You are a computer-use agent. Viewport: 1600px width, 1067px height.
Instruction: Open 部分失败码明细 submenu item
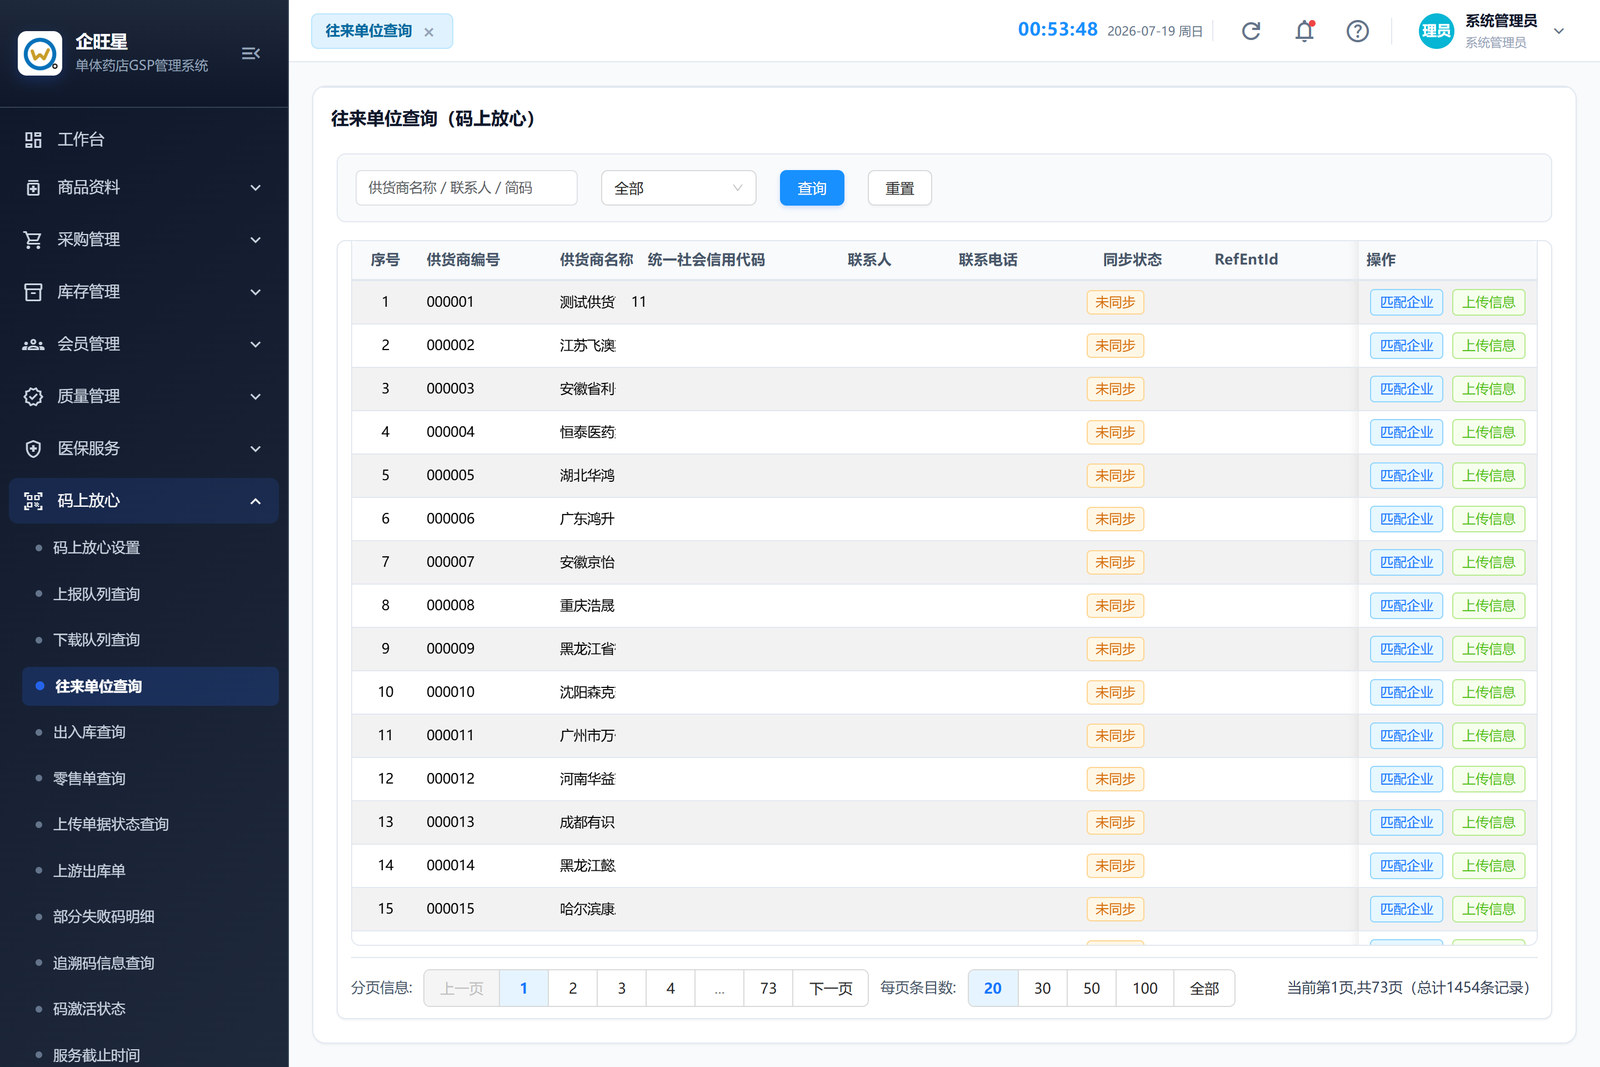[x=104, y=917]
